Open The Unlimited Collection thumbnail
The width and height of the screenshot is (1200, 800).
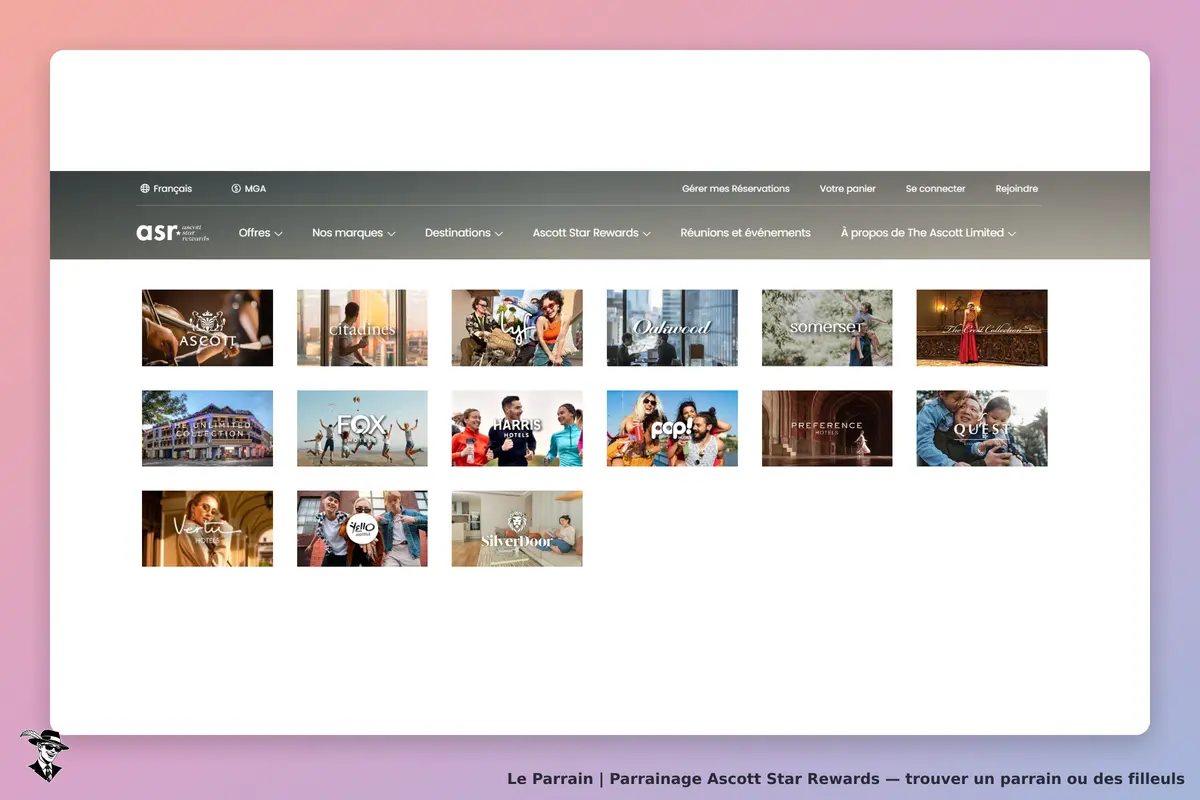[207, 428]
